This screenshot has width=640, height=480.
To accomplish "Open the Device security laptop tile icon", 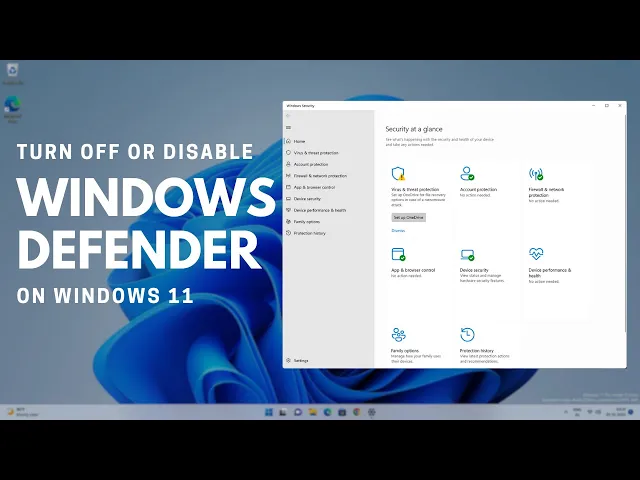I will point(467,255).
